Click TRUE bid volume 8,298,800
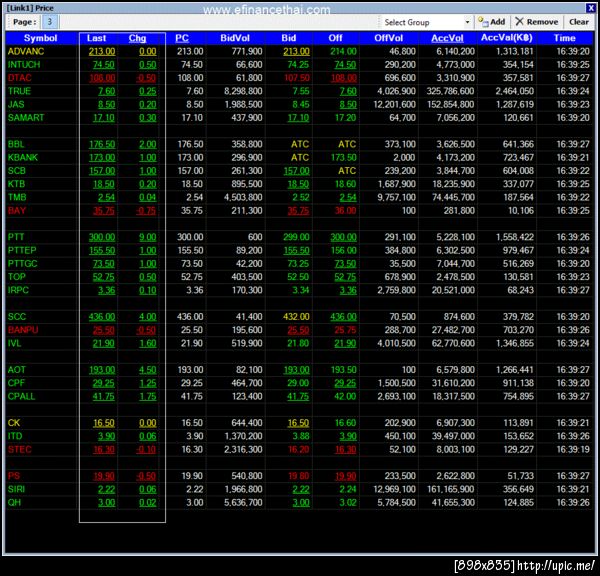The width and height of the screenshot is (600, 576). (x=243, y=91)
